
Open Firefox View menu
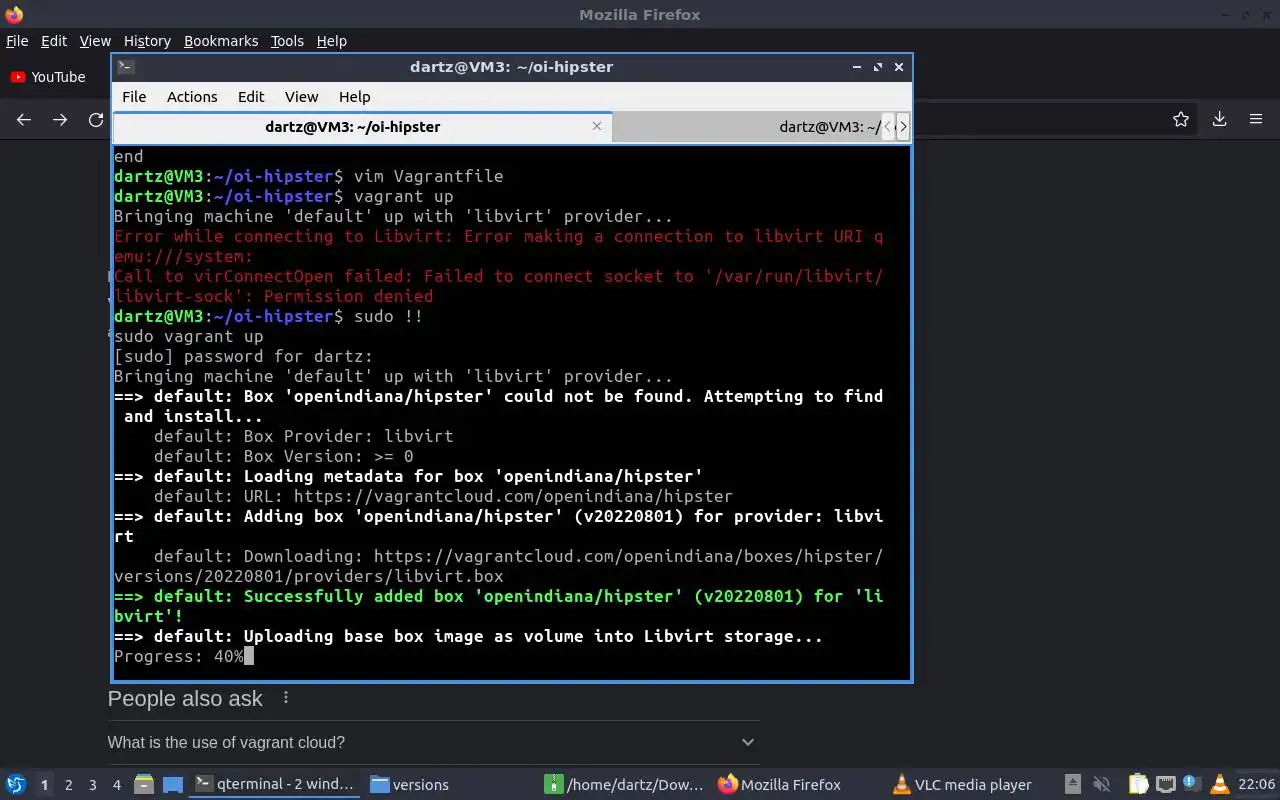coord(95,41)
